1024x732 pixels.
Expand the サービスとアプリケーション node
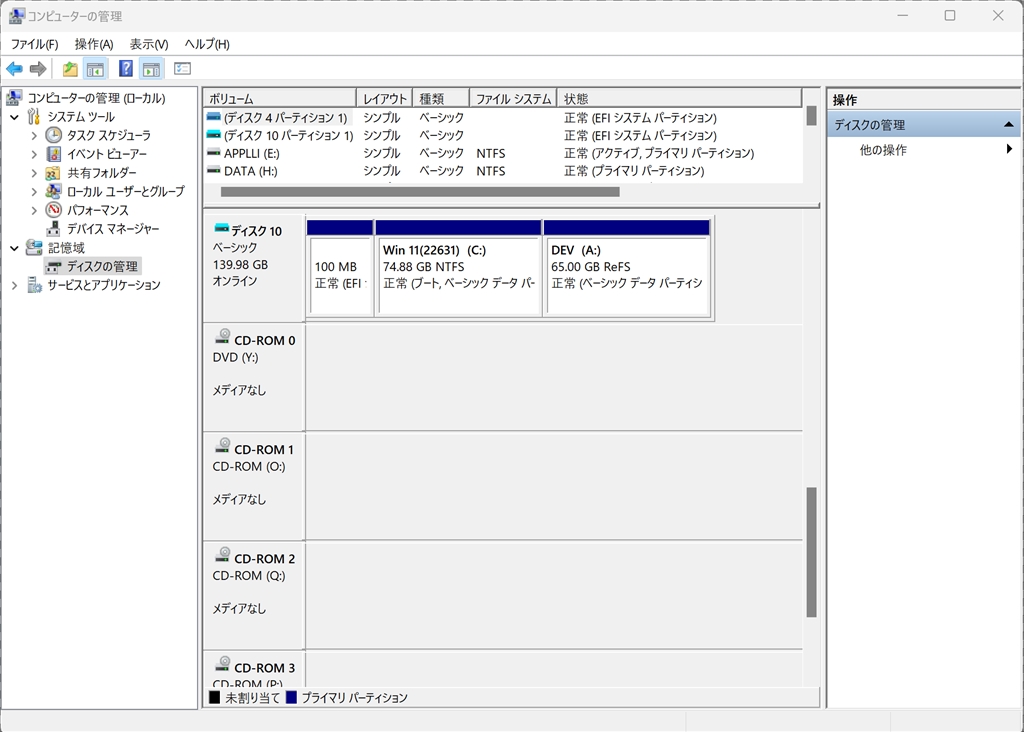pyautogui.click(x=14, y=285)
